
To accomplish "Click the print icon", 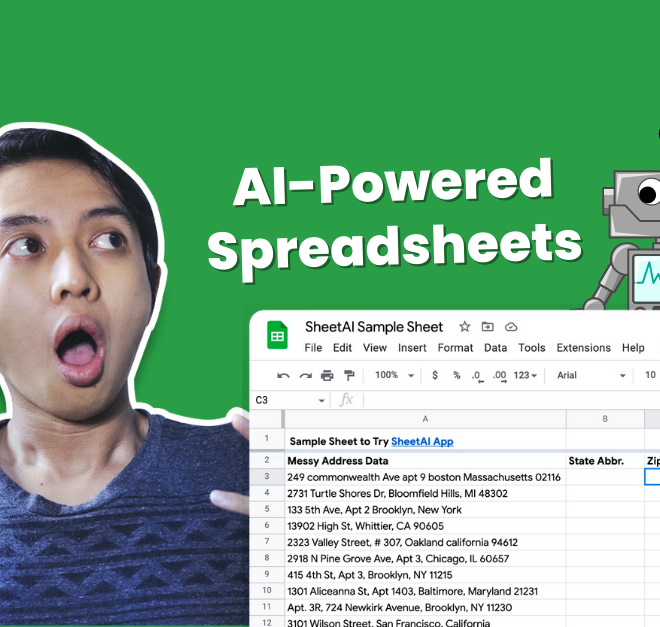I will point(327,376).
